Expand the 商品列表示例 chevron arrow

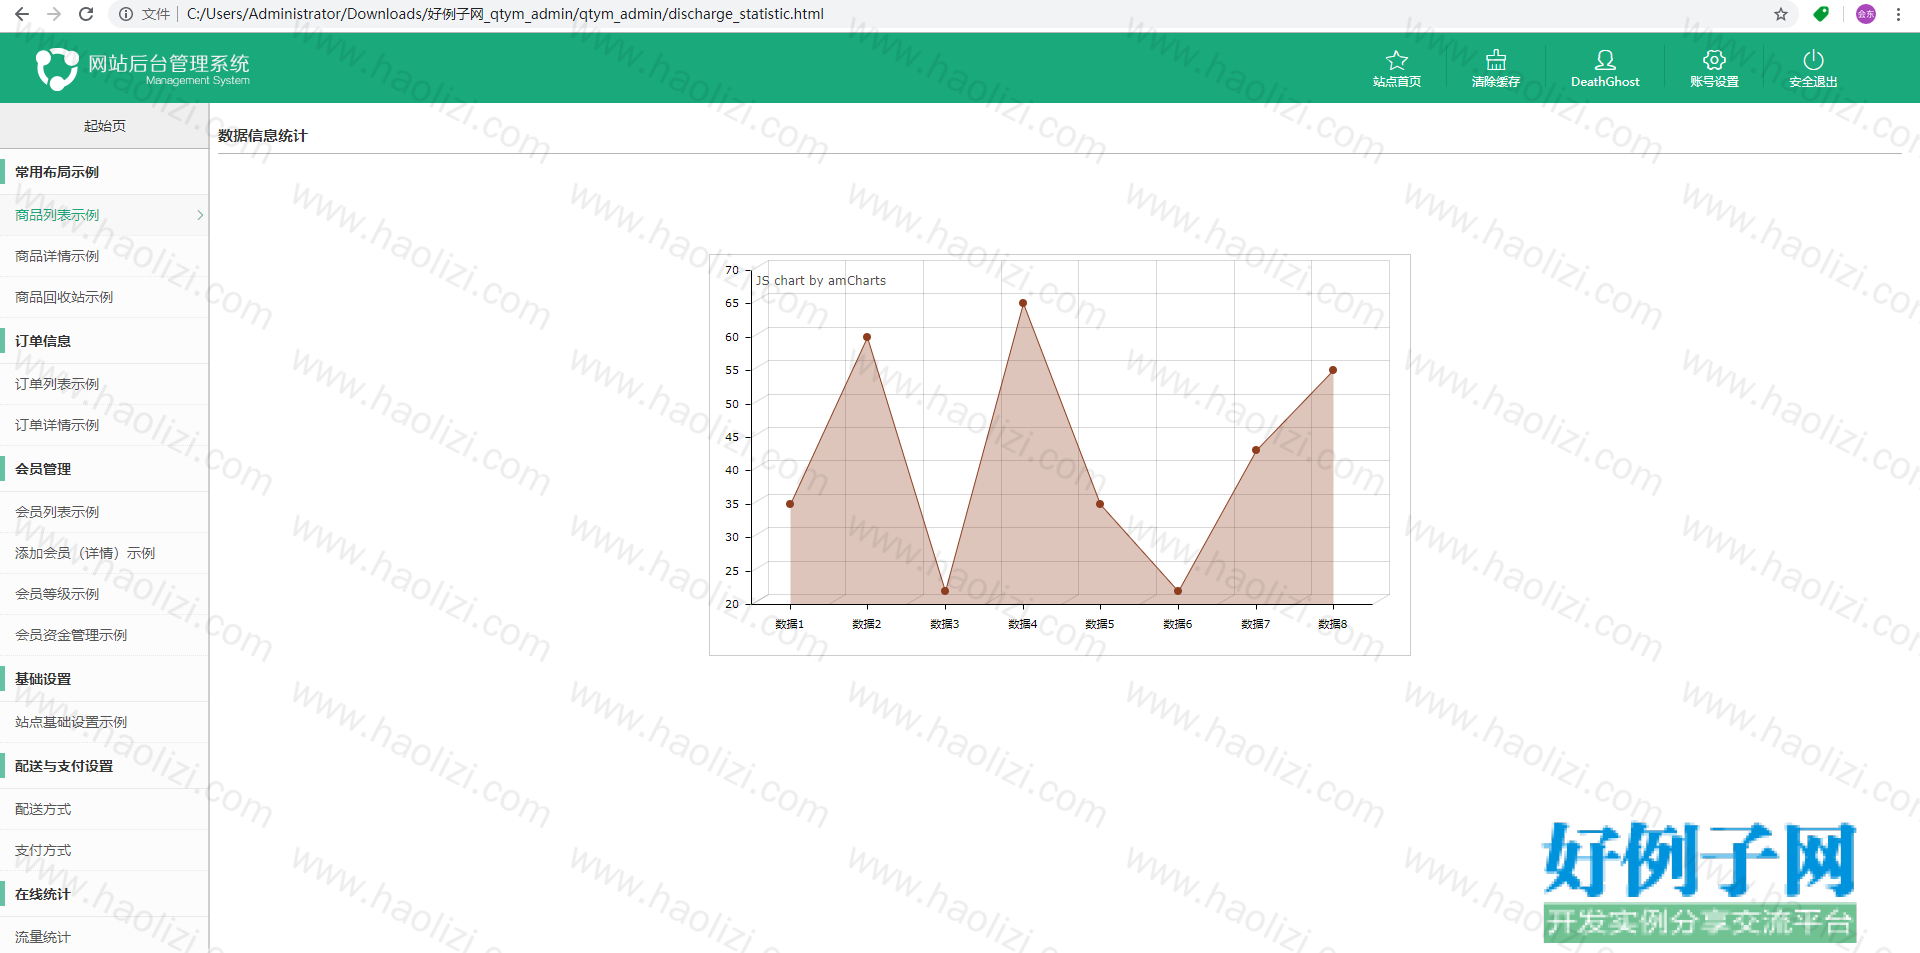[x=200, y=215]
